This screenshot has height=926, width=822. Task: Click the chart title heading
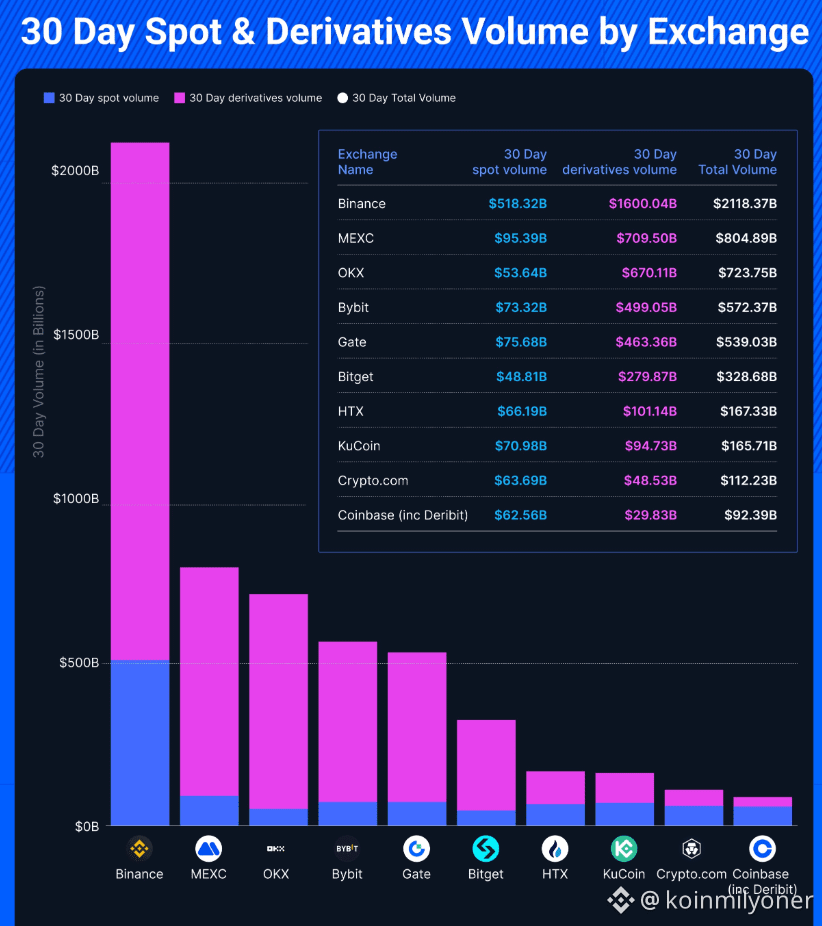pos(415,31)
